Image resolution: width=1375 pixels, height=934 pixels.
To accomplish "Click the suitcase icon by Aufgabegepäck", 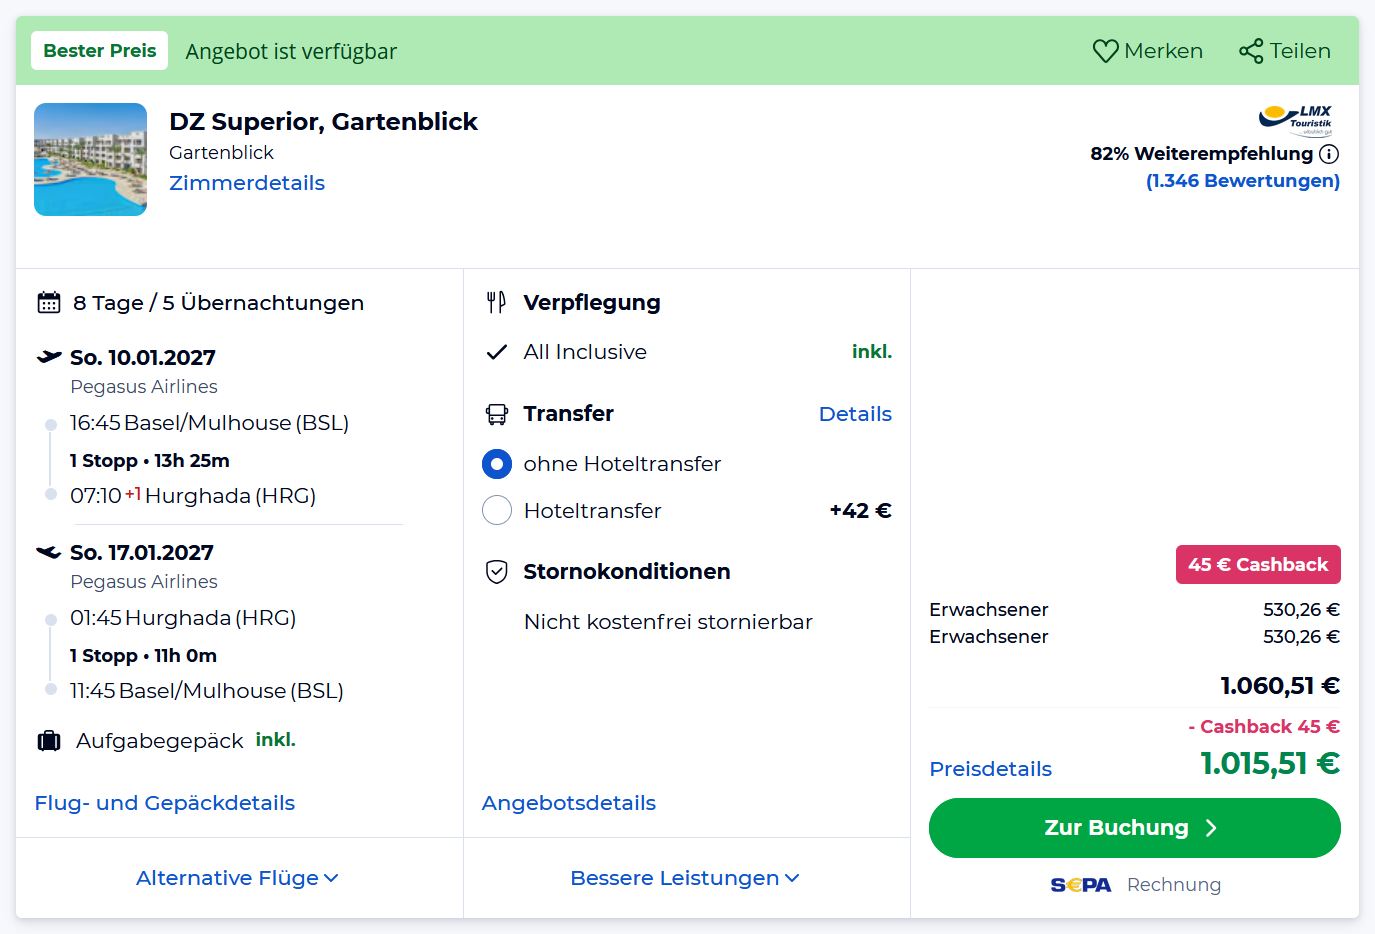I will click(49, 741).
